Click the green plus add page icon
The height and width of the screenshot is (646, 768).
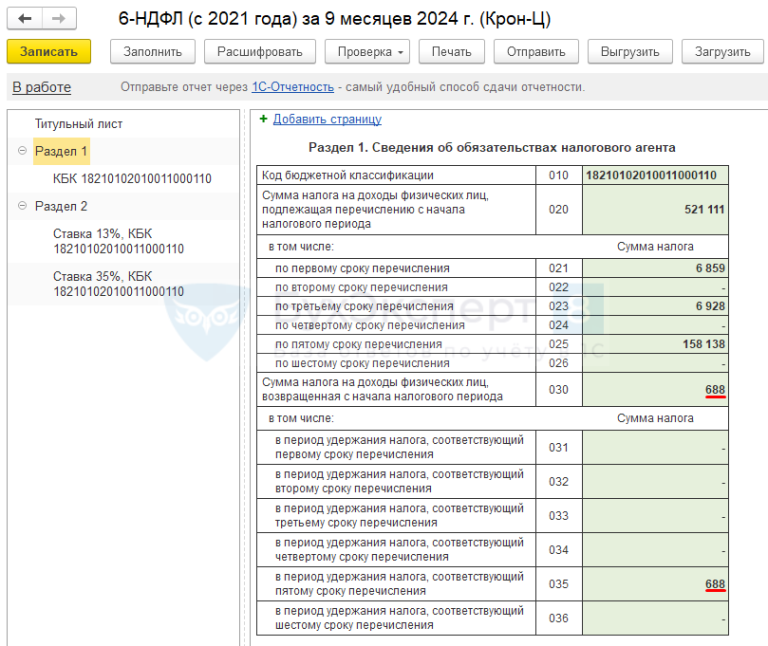[x=263, y=119]
